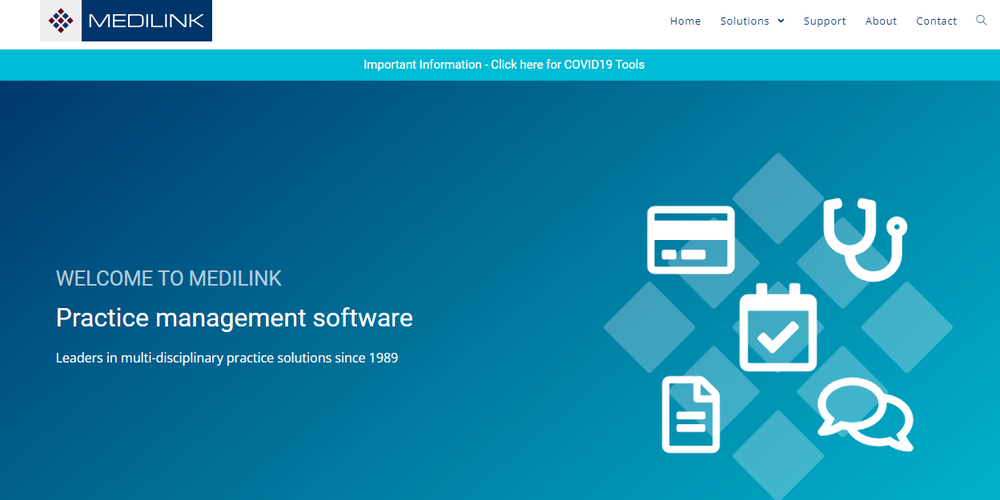Screen dimensions: 1000x500
Task: Open the search magnifier icon
Action: click(x=982, y=20)
